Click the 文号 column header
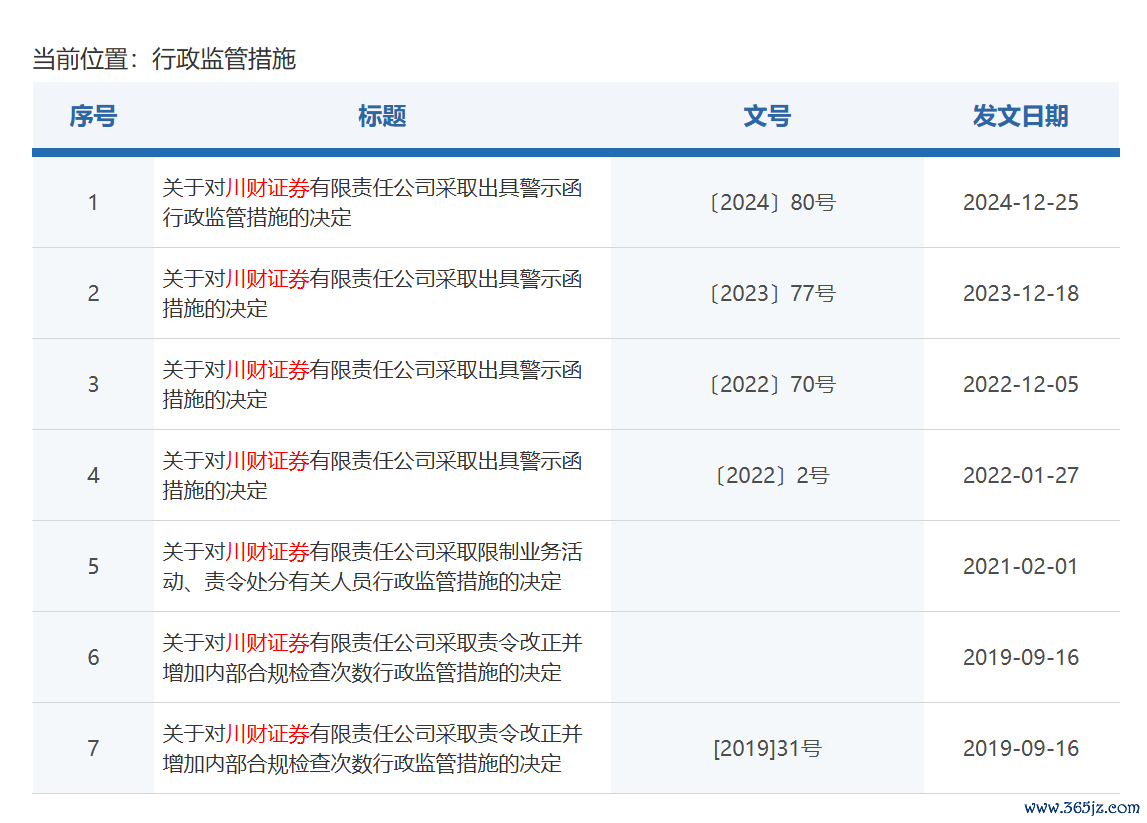 (x=767, y=116)
